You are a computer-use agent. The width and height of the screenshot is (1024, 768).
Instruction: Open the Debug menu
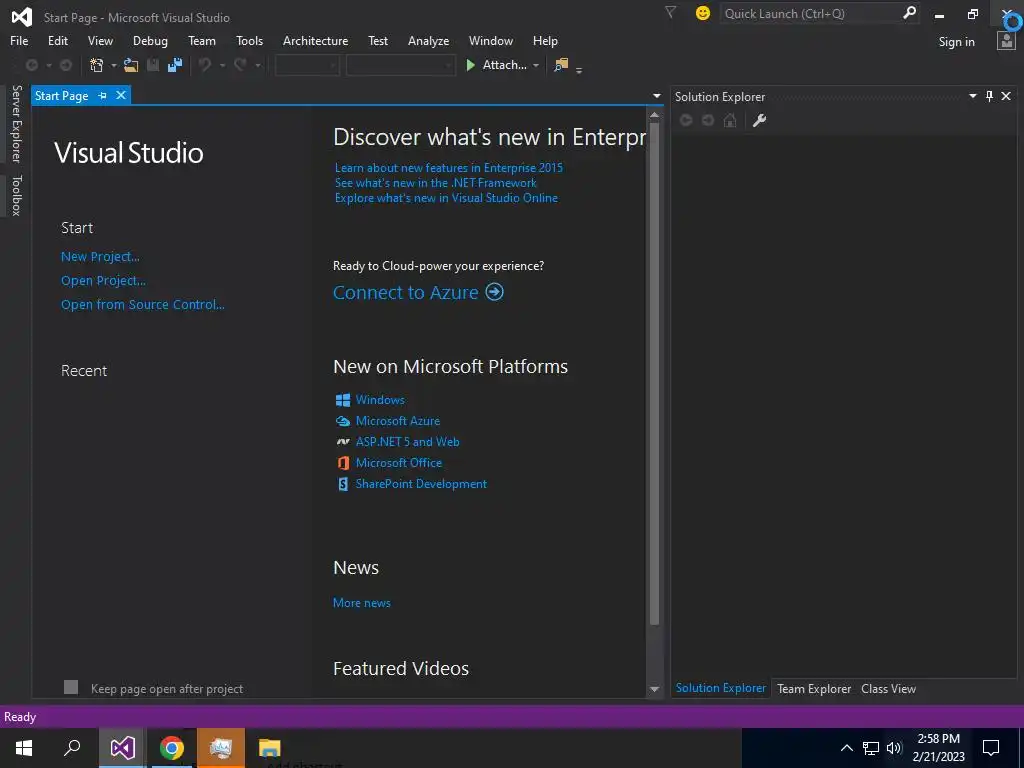150,40
